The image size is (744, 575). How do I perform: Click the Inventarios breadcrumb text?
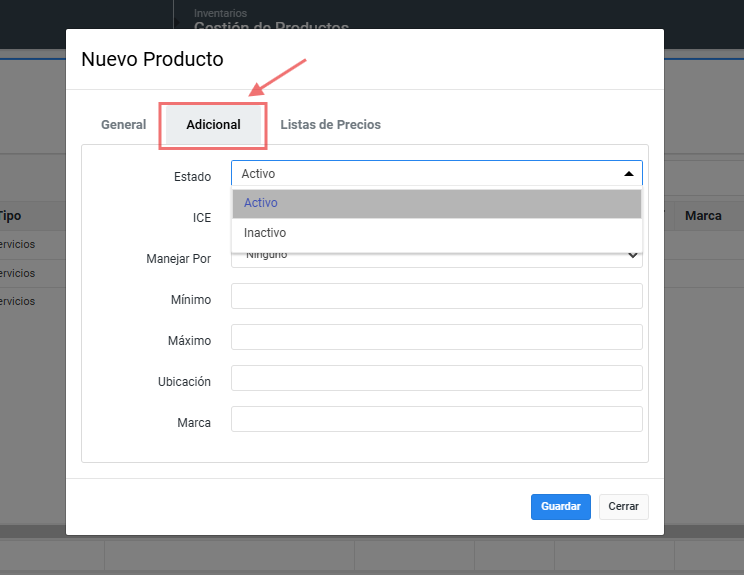tap(220, 13)
